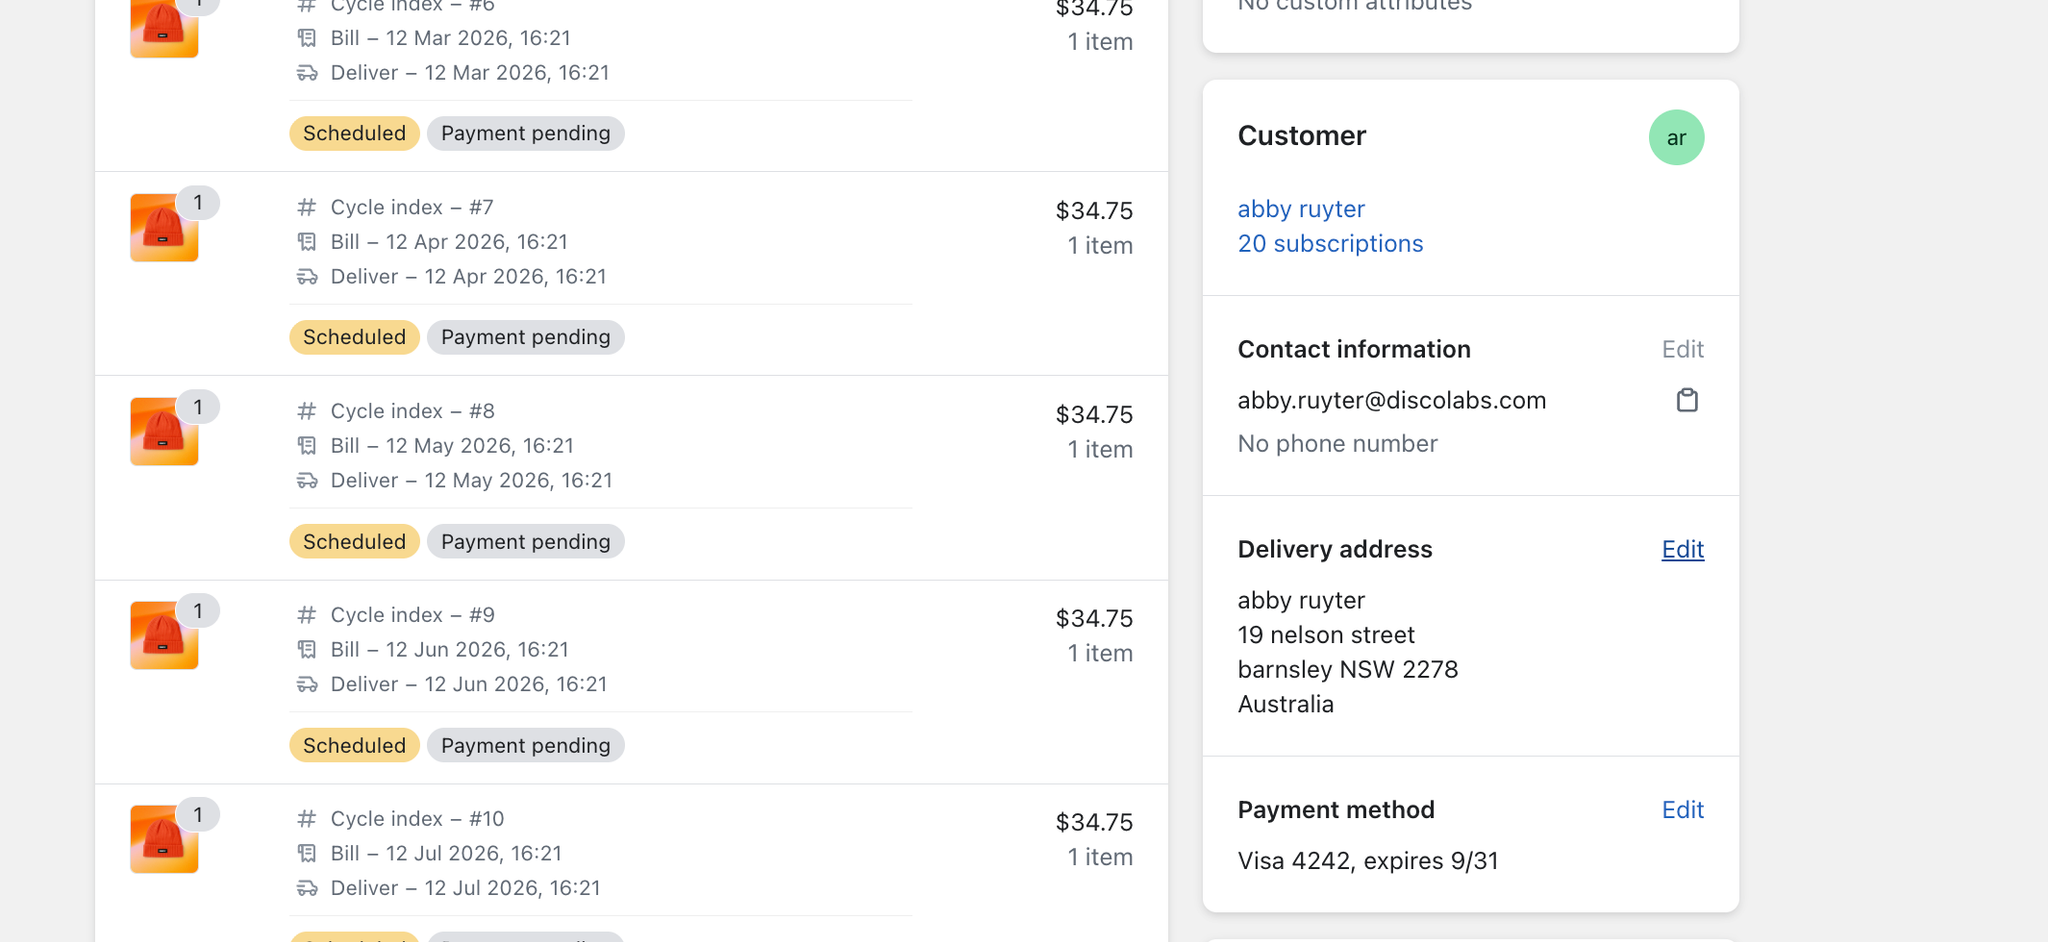
Task: Click the quantity badge on cycle #10 thumbnail
Action: [198, 815]
